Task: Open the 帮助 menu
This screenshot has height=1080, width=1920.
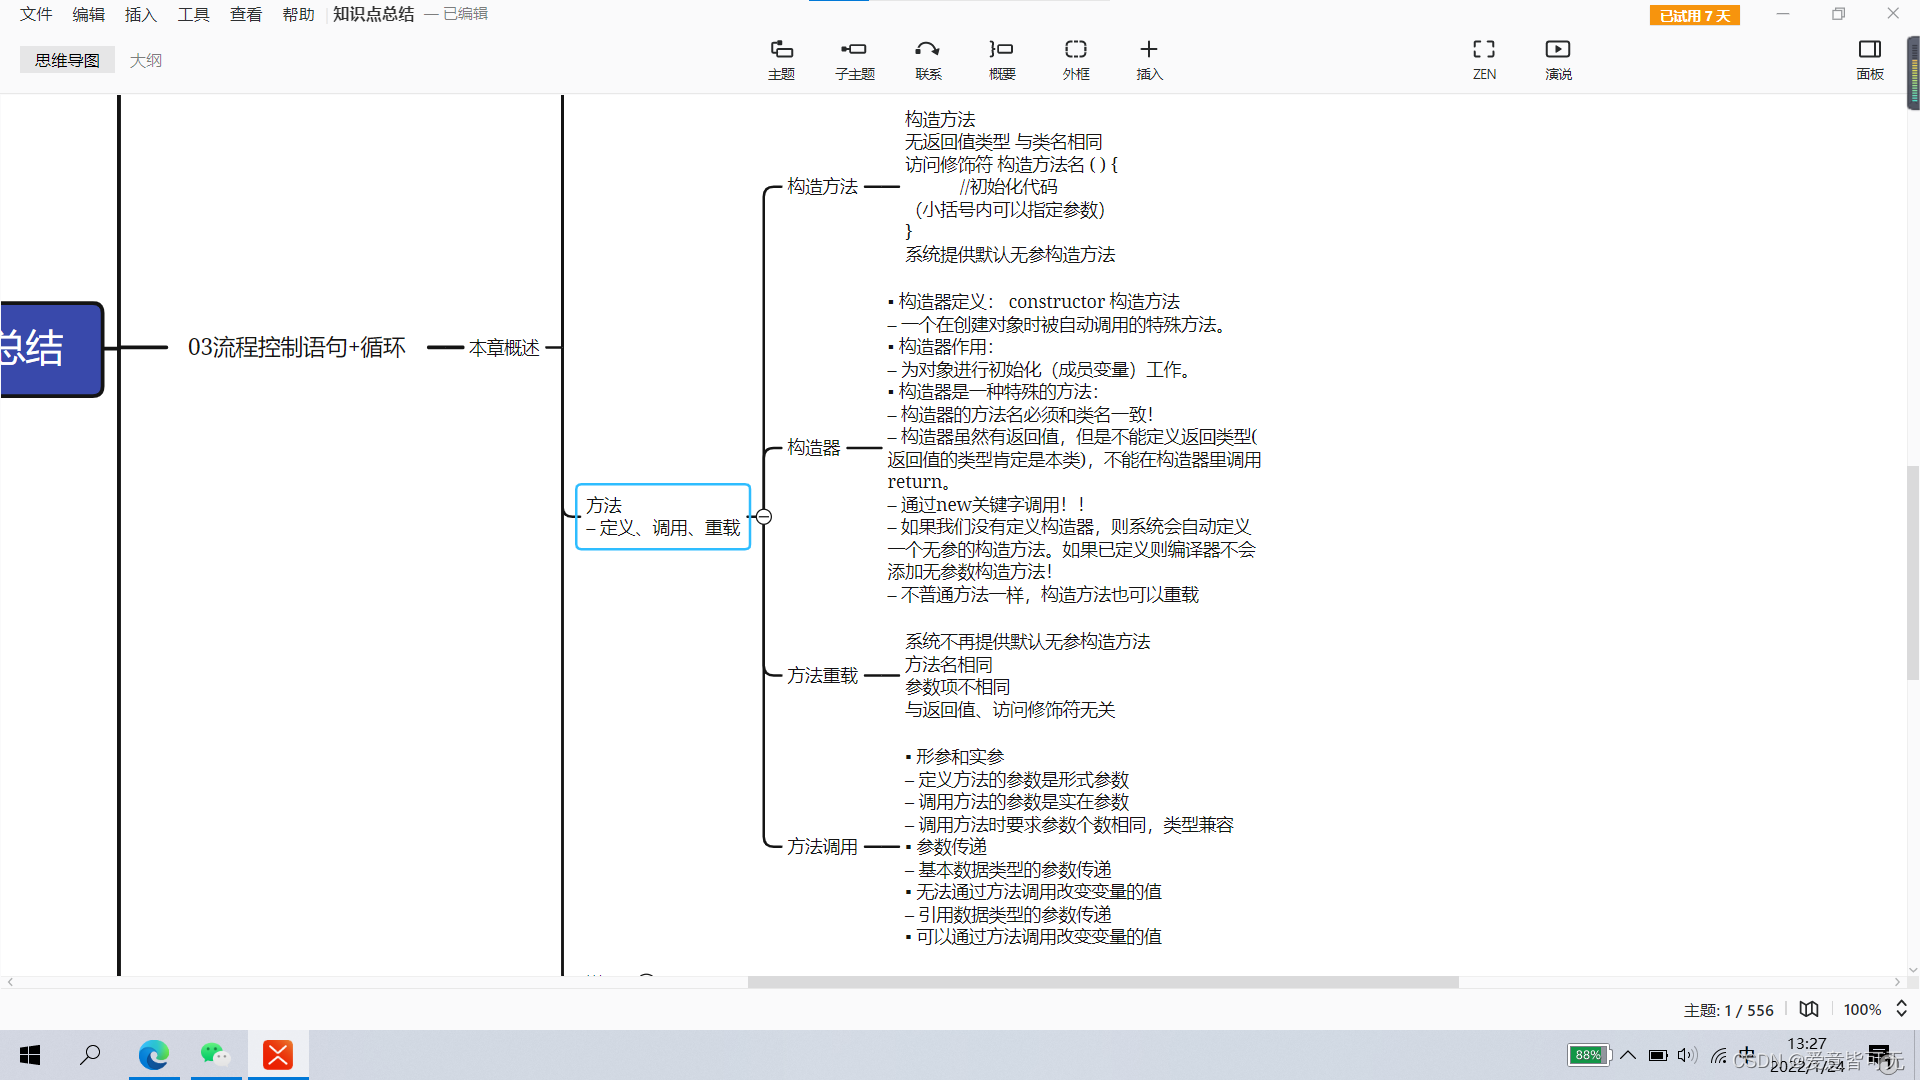Action: pos(298,14)
